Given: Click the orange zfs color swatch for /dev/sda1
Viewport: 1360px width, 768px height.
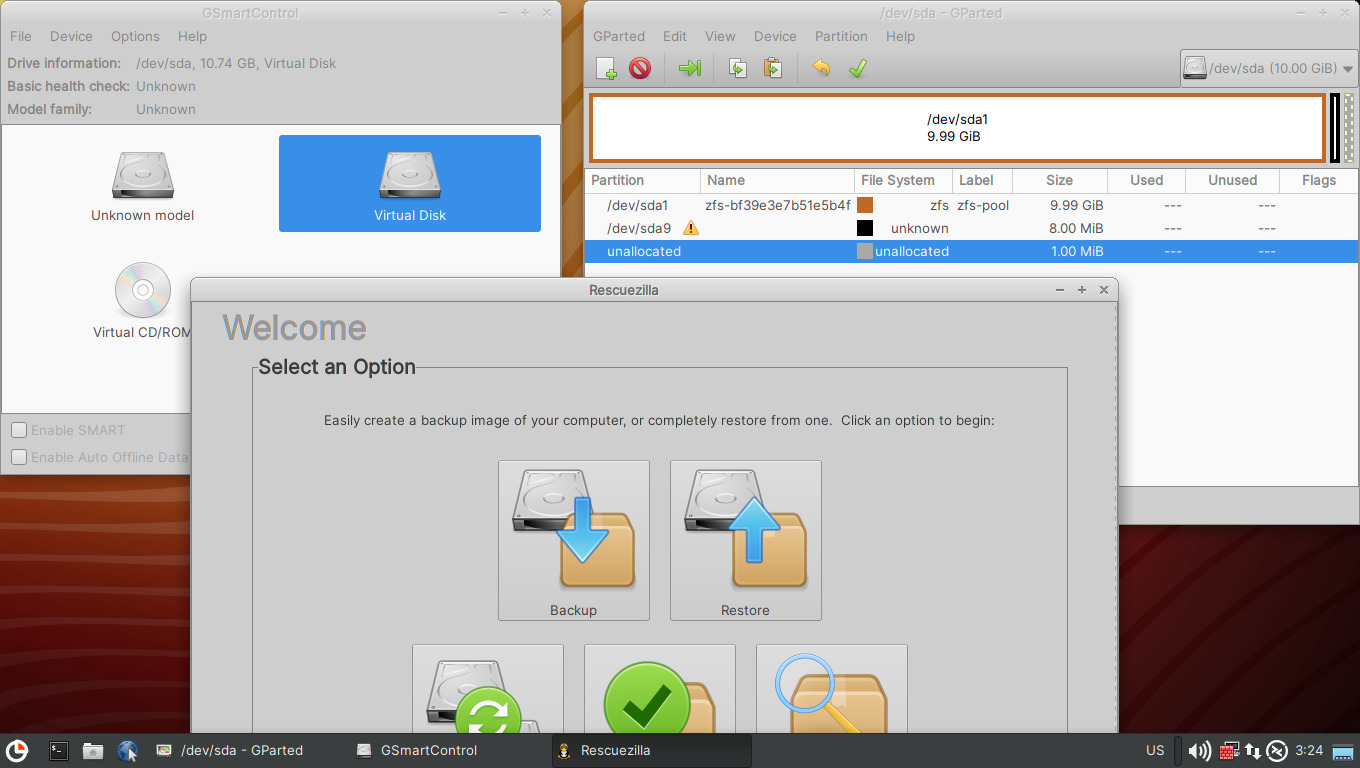Looking at the screenshot, I should click(x=865, y=205).
